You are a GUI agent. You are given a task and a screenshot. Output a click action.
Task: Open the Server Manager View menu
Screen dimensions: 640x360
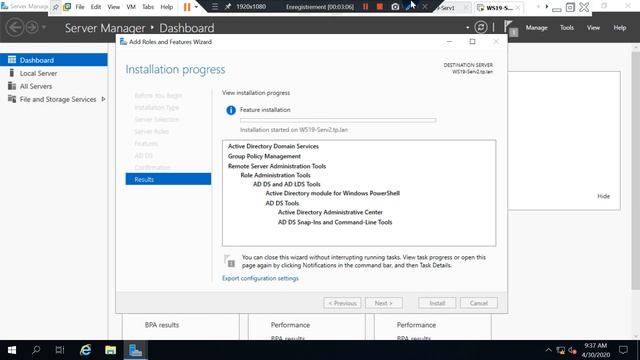(x=593, y=28)
